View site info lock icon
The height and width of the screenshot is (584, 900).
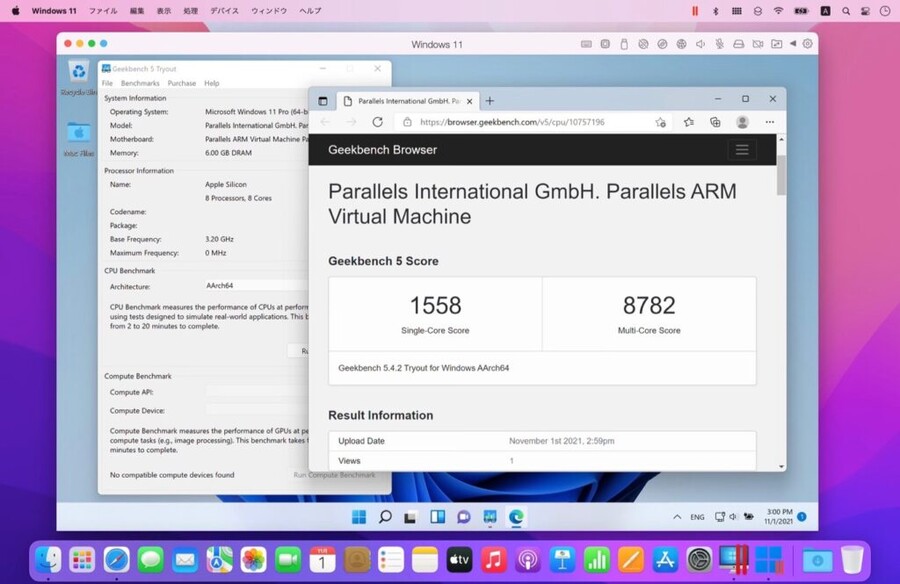click(407, 122)
